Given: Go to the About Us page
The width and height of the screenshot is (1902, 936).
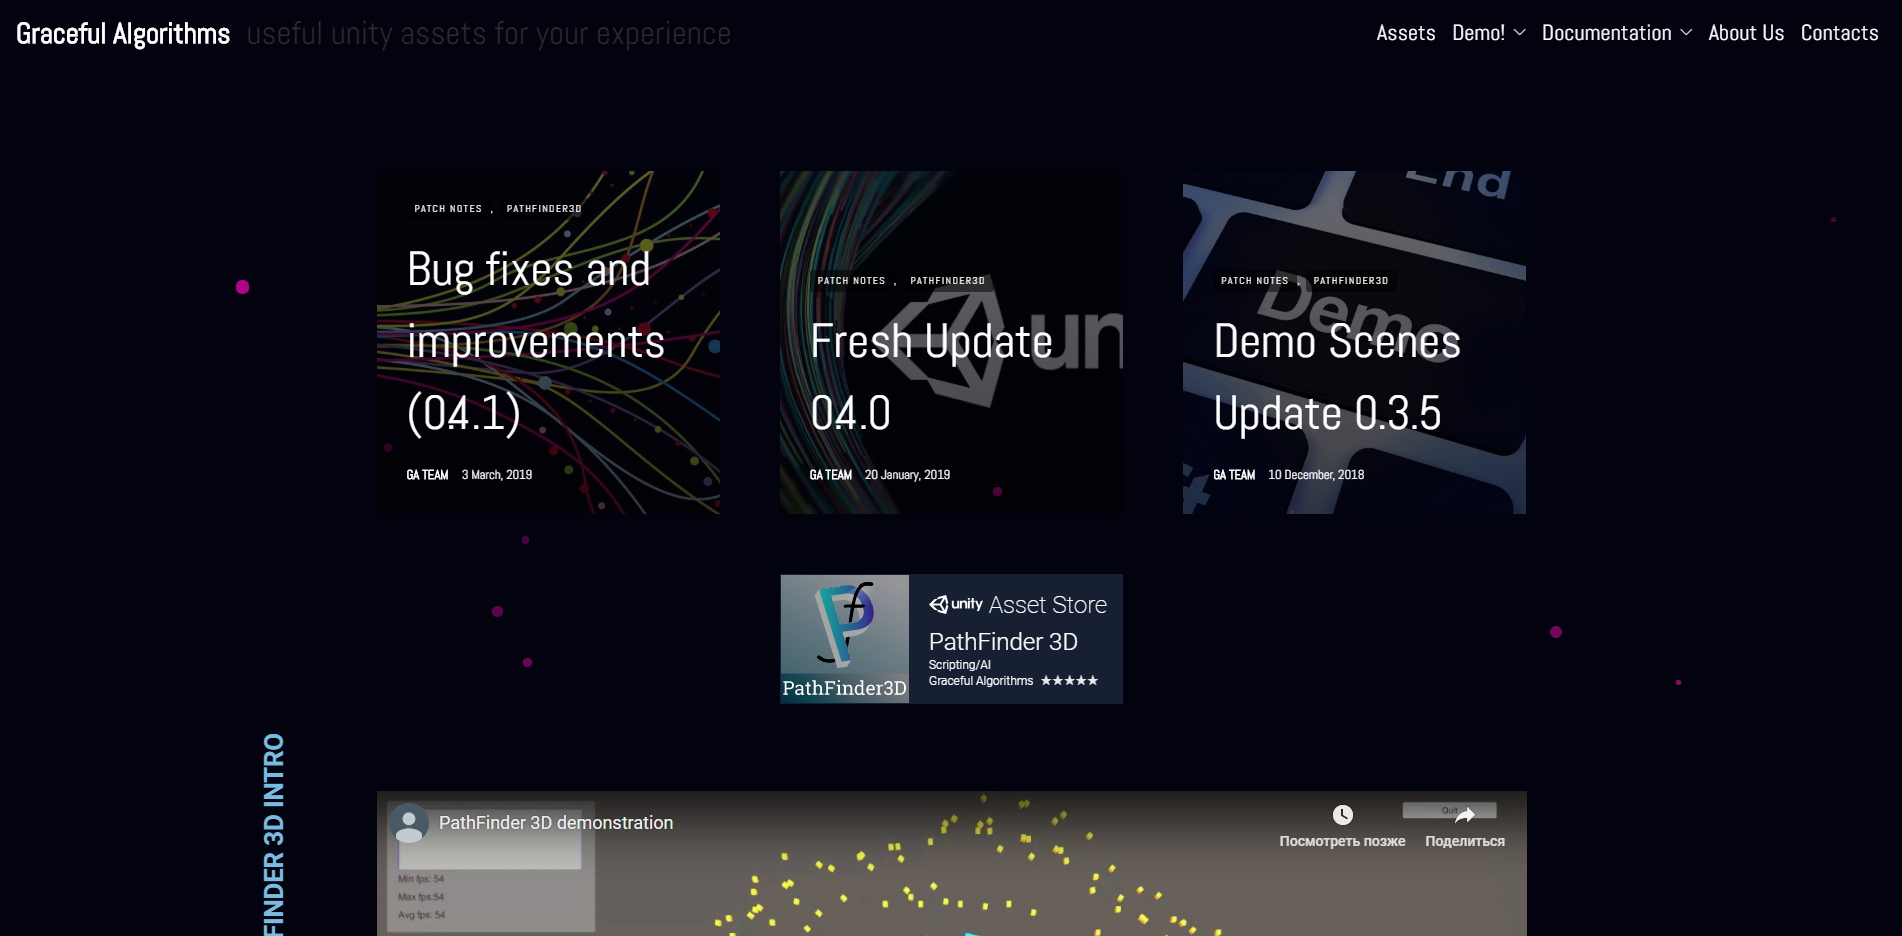Looking at the screenshot, I should pos(1746,33).
